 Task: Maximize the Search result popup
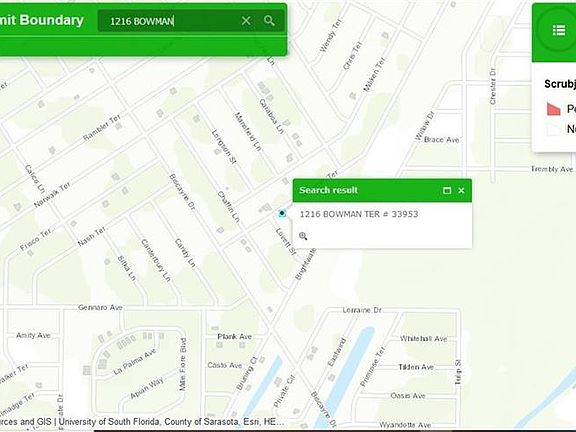tap(447, 190)
